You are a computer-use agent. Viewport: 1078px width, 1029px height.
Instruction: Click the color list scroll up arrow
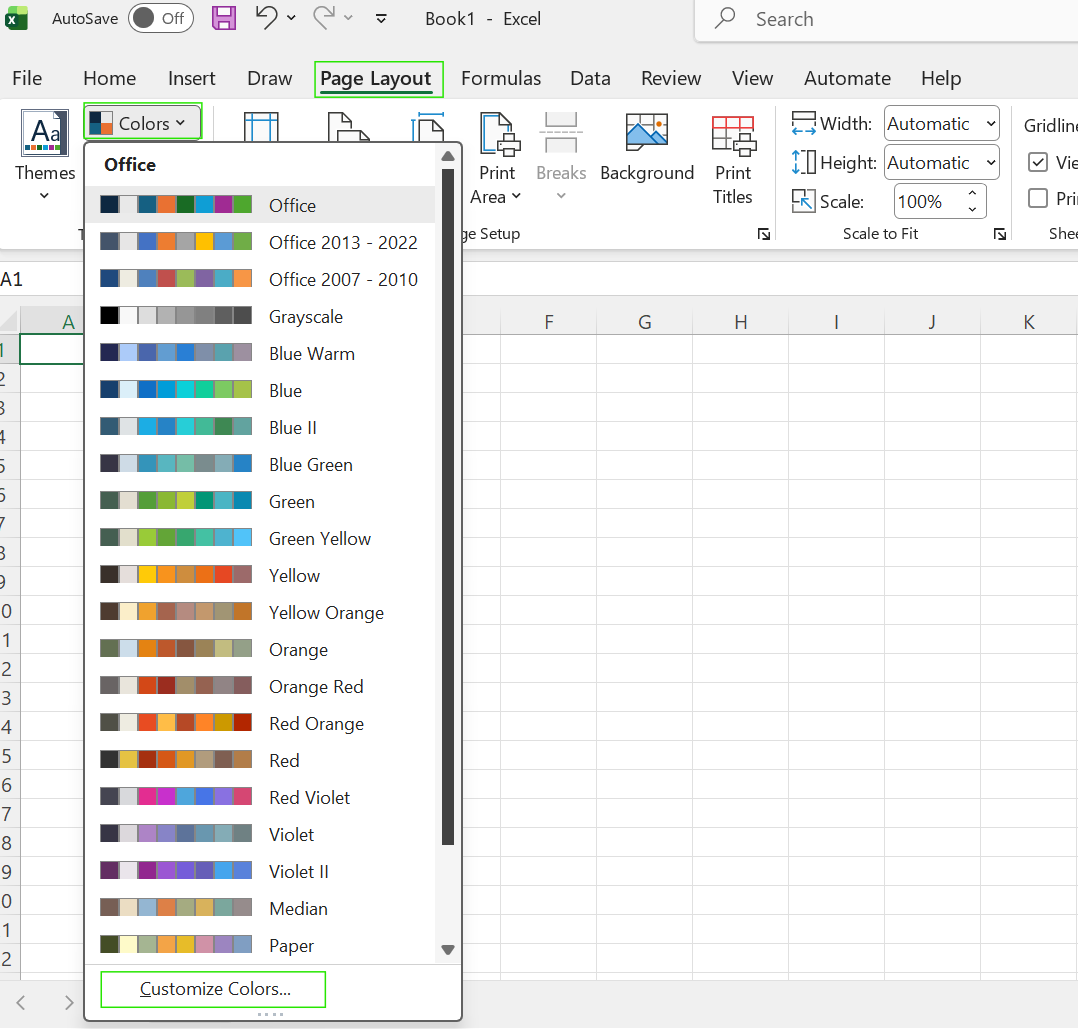point(448,156)
